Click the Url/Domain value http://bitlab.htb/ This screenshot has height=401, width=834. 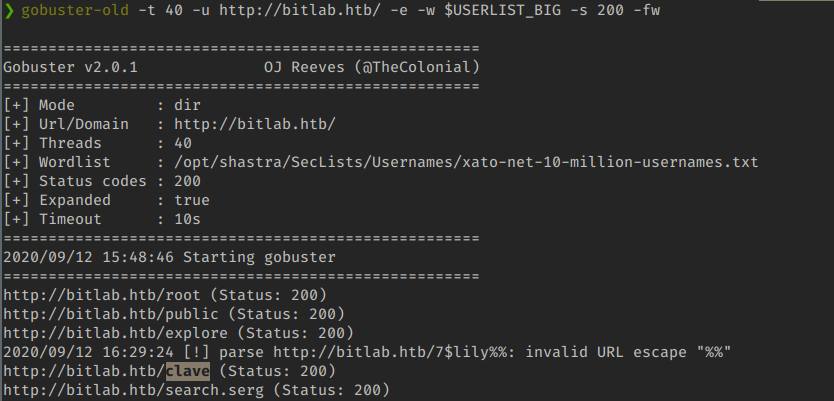(254, 123)
